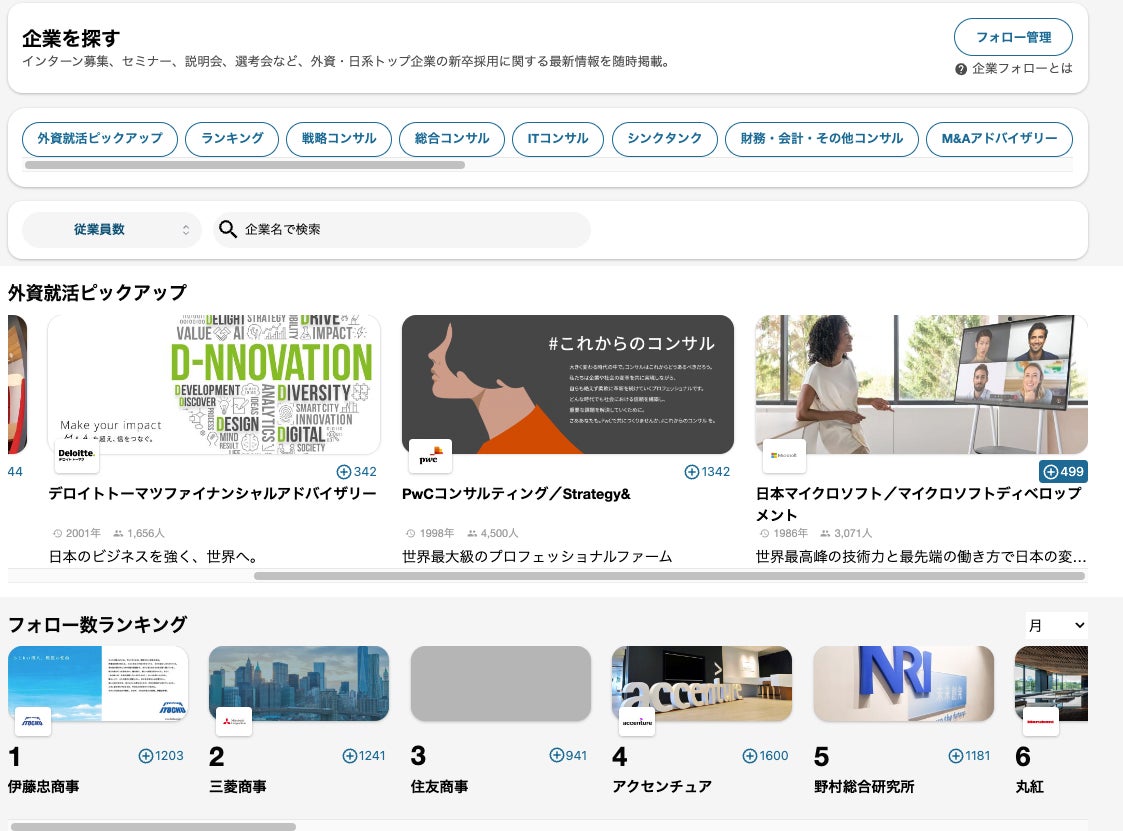Image resolution: width=1123 pixels, height=831 pixels.
Task: Click the 日本のビジネスを強く、世界へ。 tagline
Action: coord(154,557)
